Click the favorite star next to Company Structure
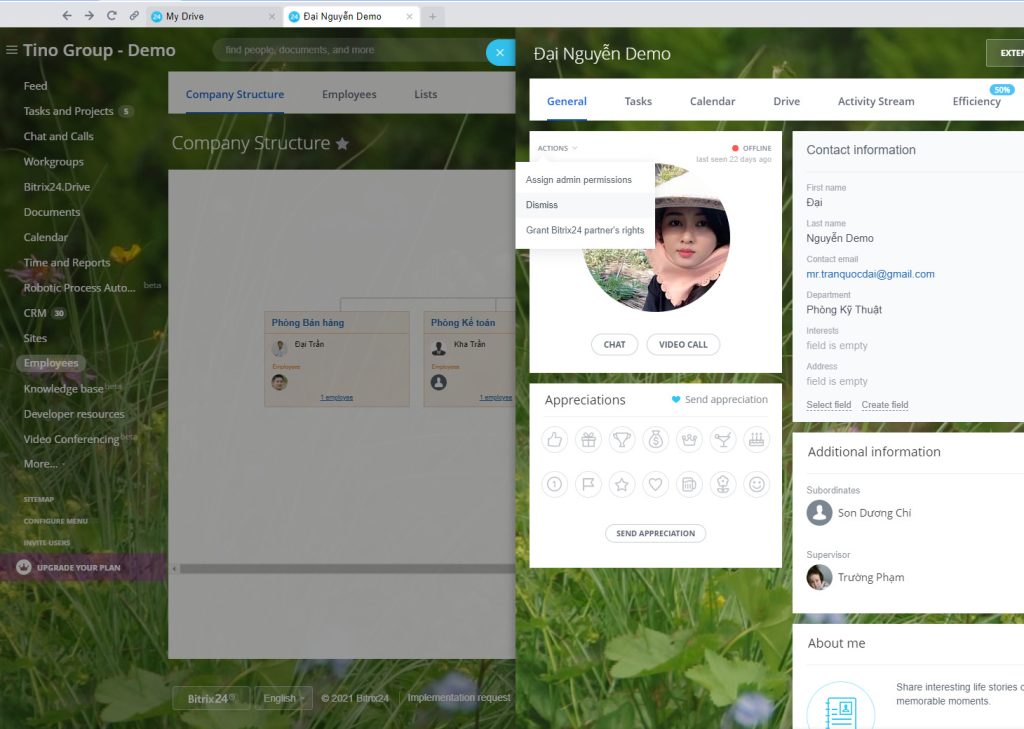The image size is (1024, 729). tap(342, 143)
